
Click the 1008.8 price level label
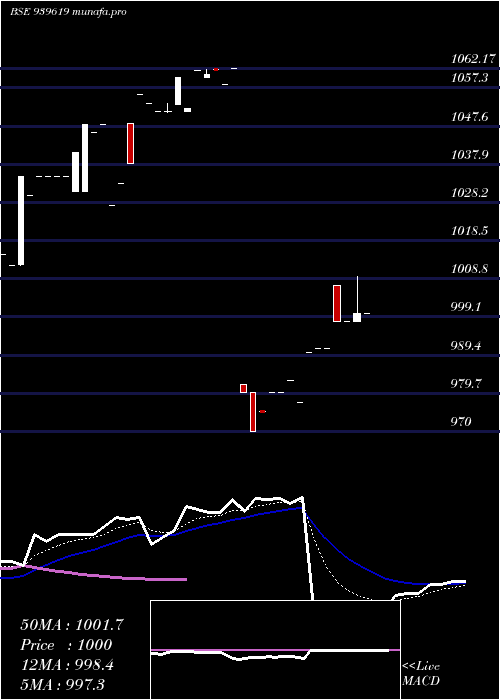click(469, 269)
